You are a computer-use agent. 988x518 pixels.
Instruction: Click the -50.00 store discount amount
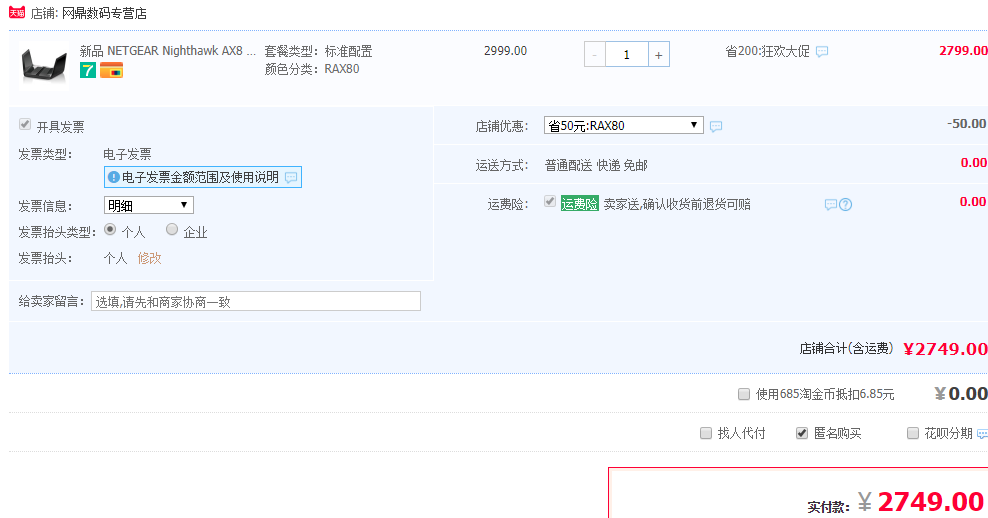967,124
